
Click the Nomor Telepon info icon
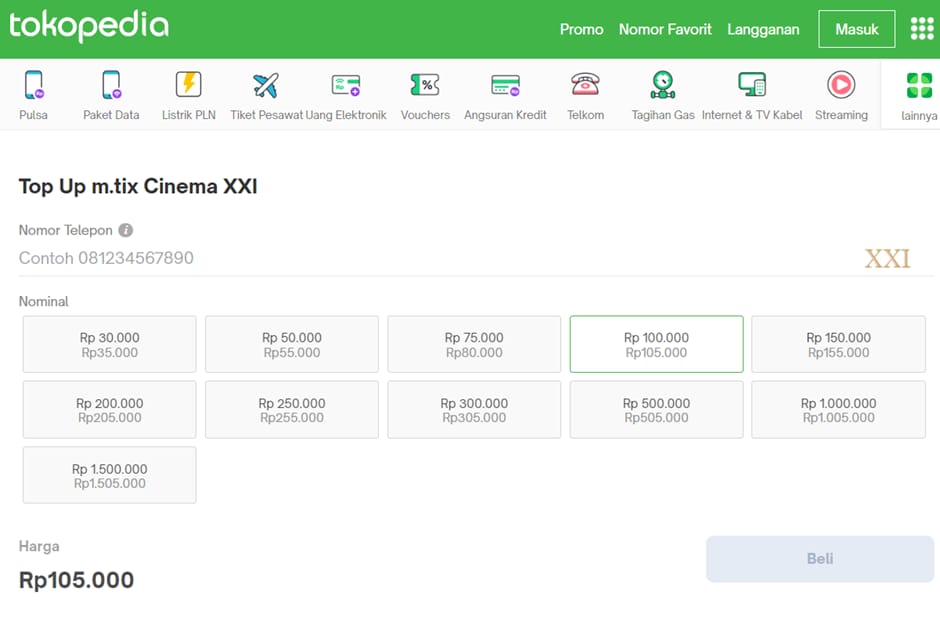tap(125, 230)
